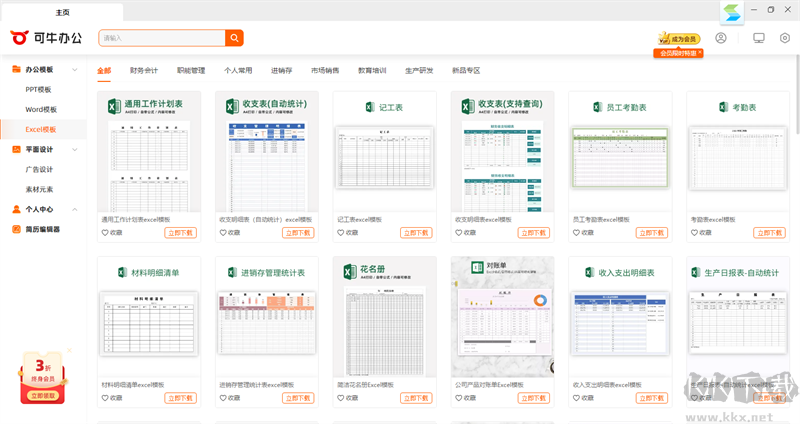Collapse the 办公模板 sidebar section
The width and height of the screenshot is (800, 424).
point(77,70)
